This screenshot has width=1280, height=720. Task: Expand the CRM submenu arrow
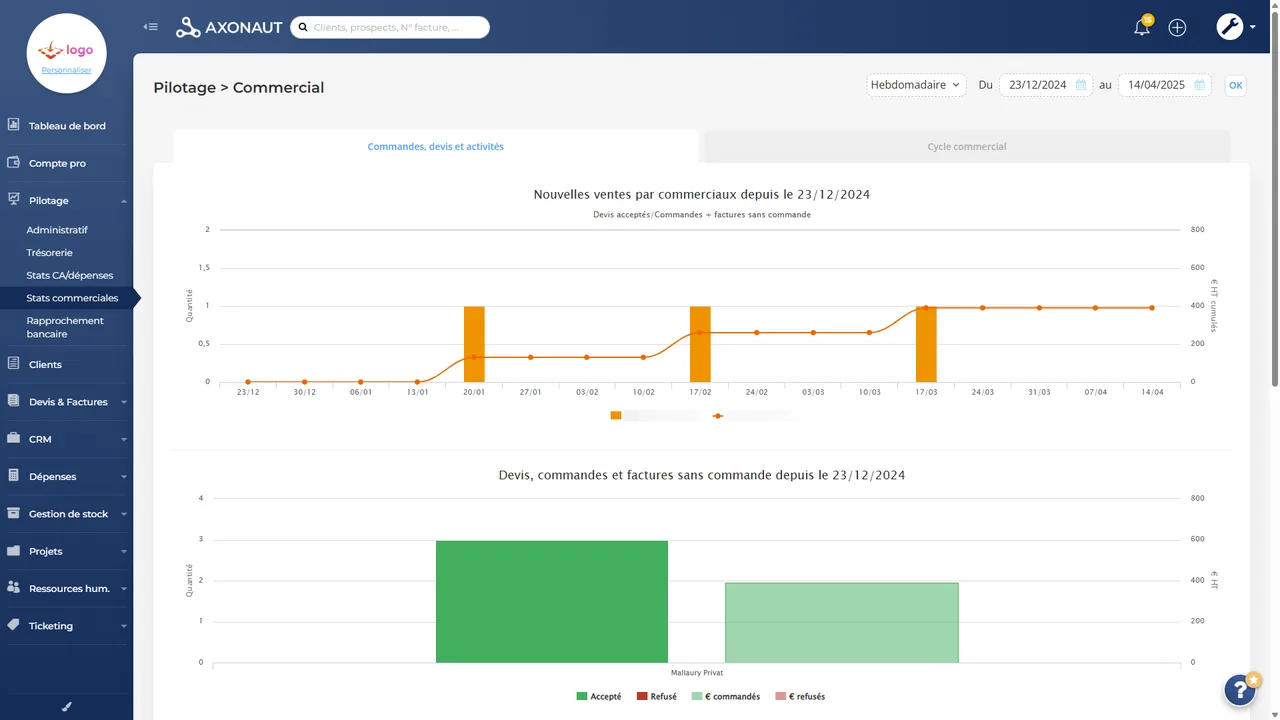pyautogui.click(x=124, y=439)
